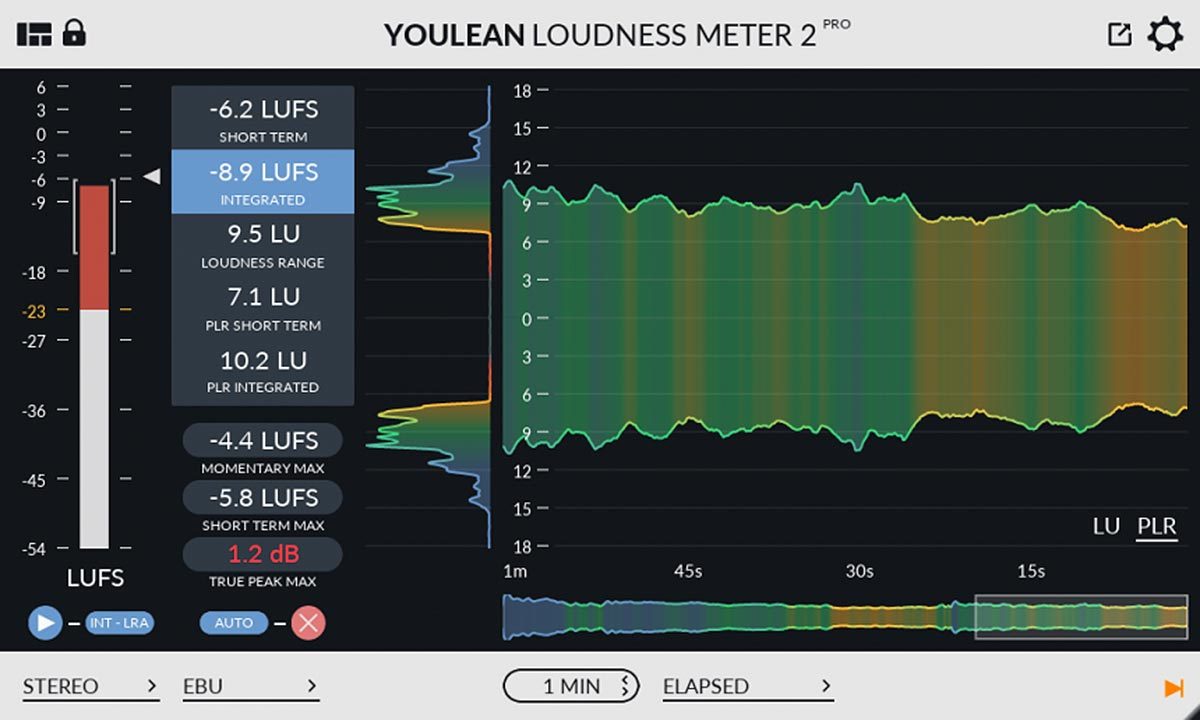This screenshot has height=720, width=1200.
Task: Change the 1 MIN time range stepper
Action: click(570, 686)
